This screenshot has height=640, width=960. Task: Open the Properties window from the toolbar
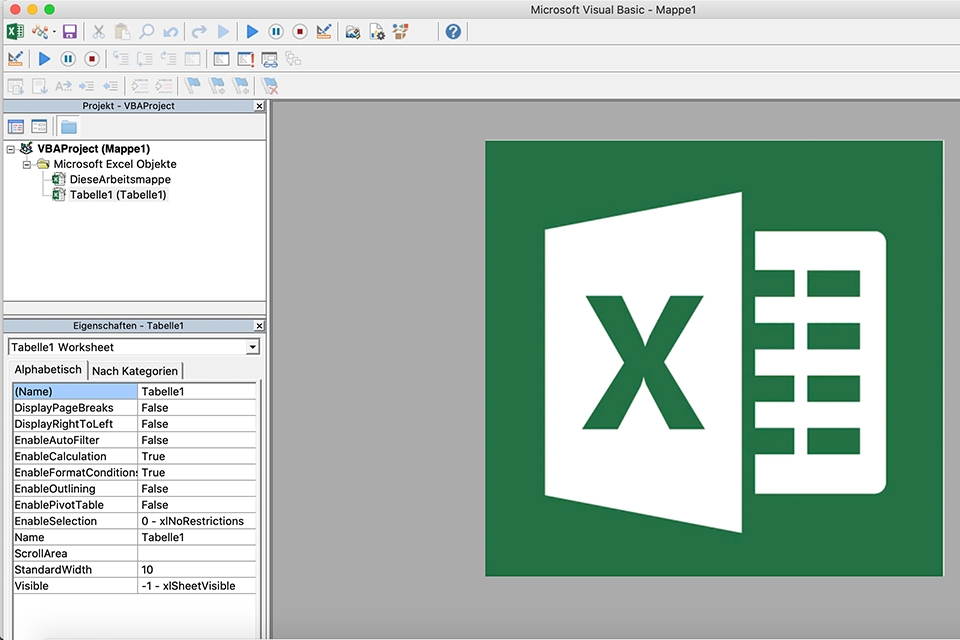pos(377,32)
